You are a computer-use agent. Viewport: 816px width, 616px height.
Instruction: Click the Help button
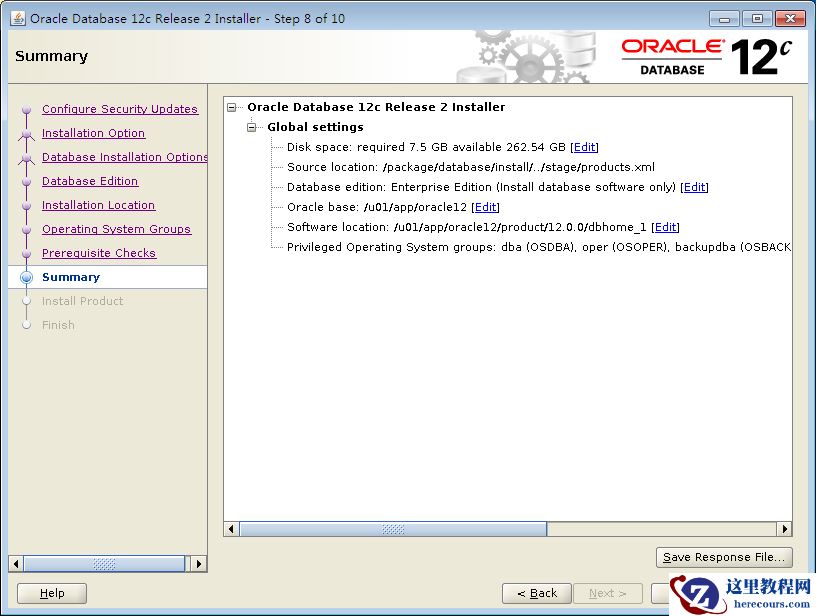52,593
